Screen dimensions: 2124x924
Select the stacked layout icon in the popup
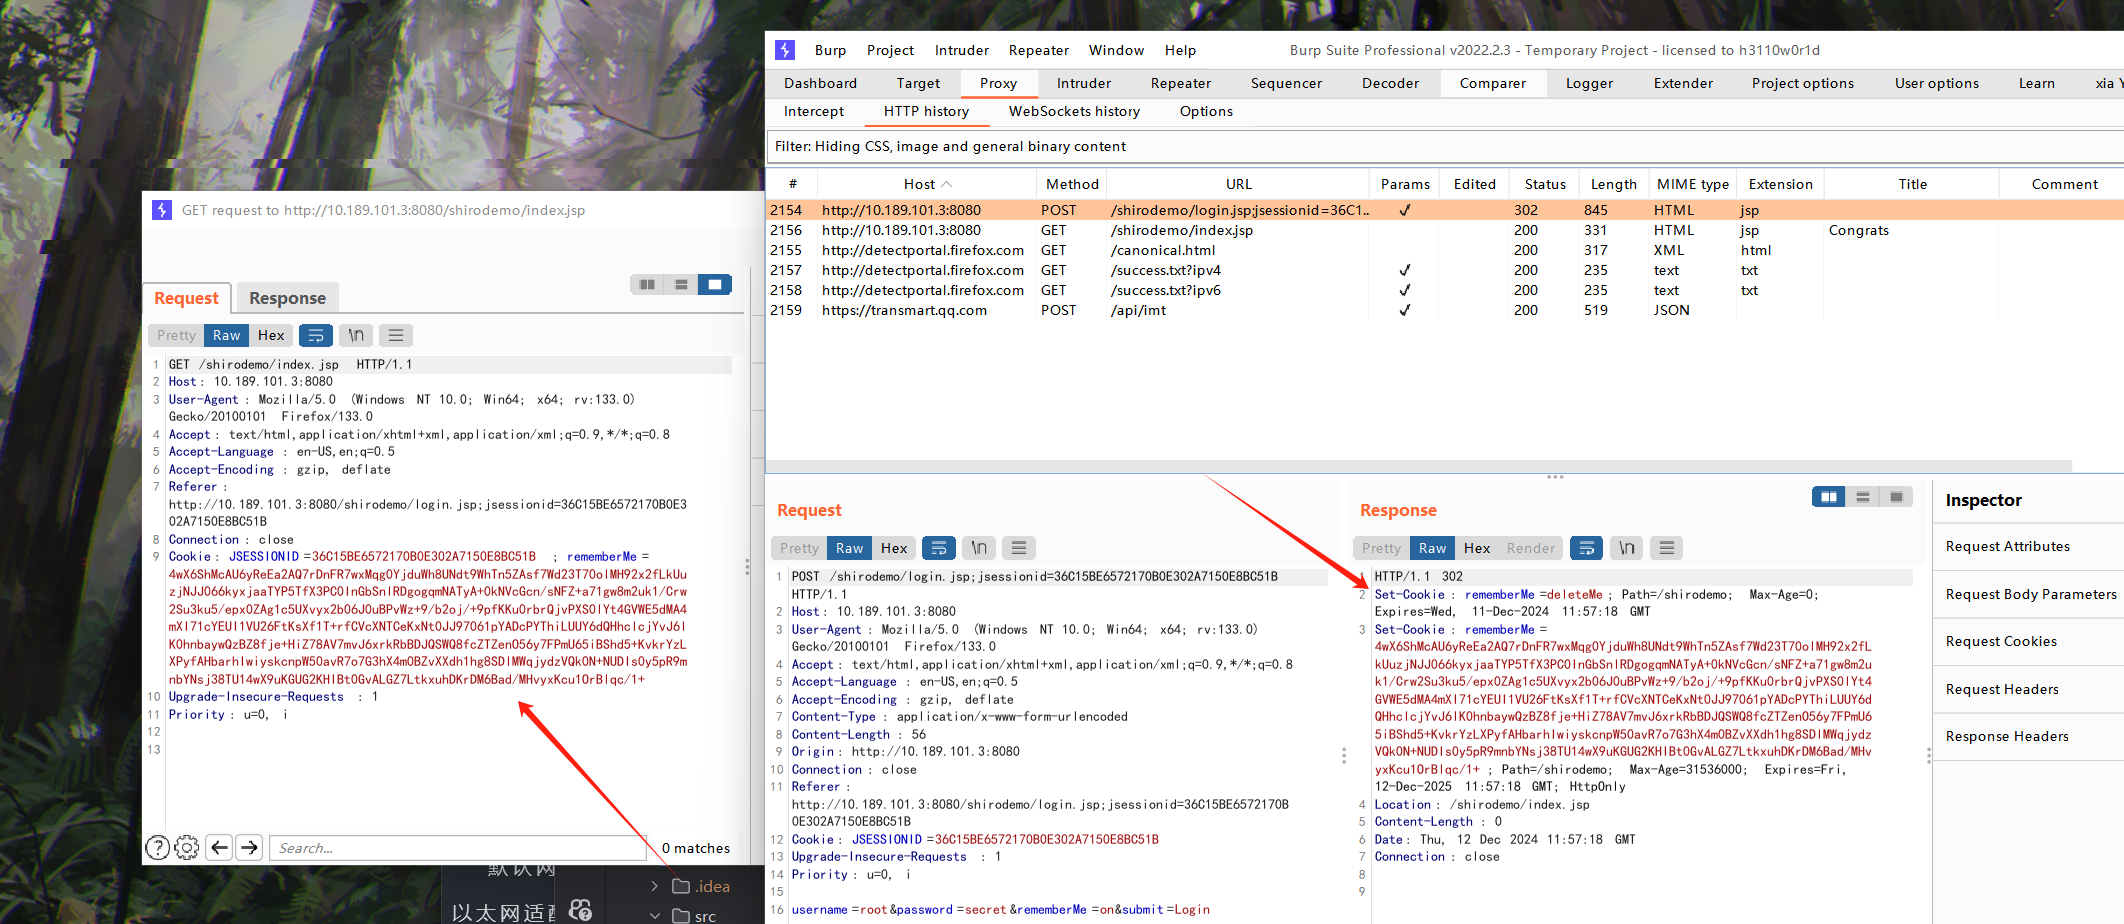click(681, 285)
